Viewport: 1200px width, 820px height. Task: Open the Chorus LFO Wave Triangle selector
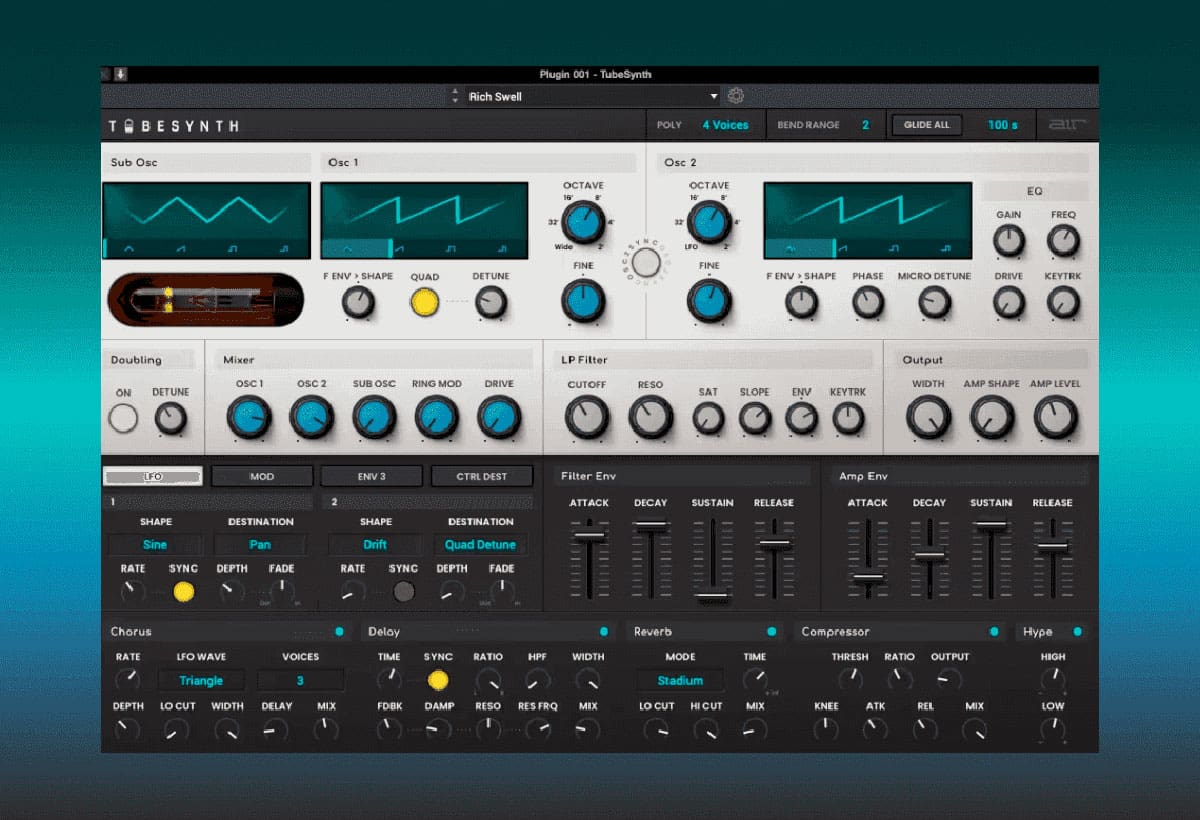(200, 681)
